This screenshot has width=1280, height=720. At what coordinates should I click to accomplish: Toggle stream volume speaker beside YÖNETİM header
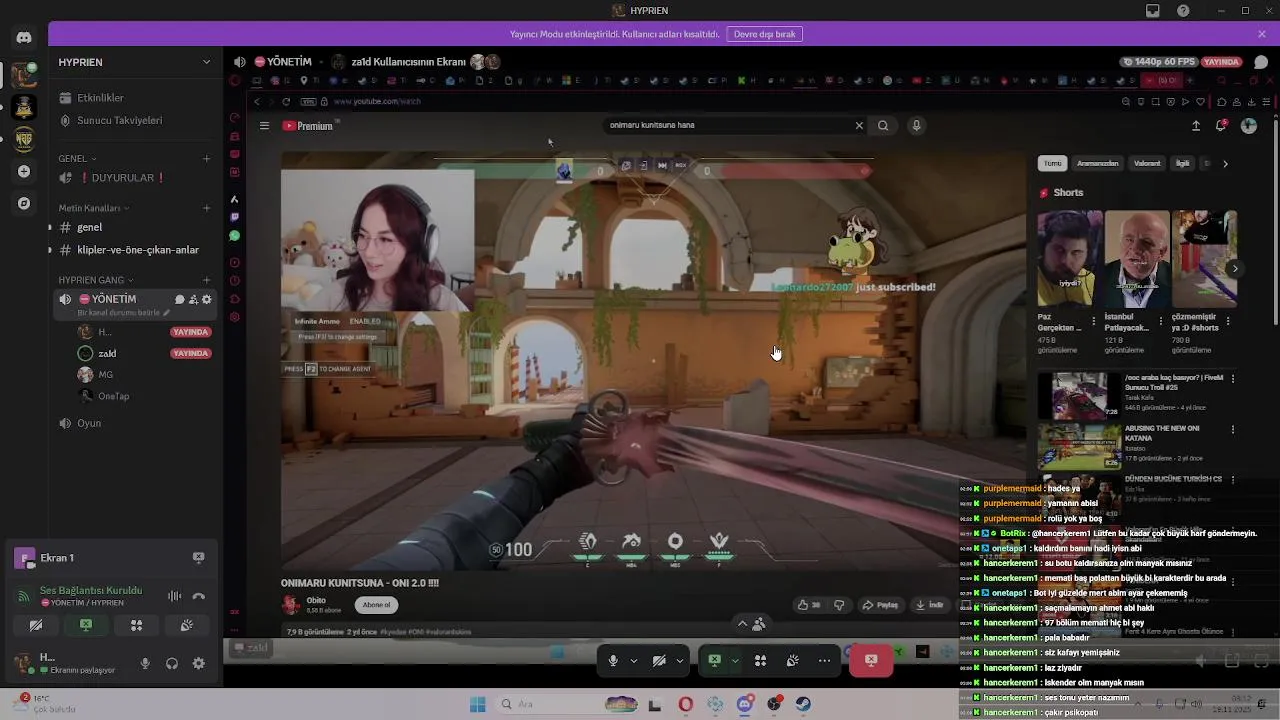coord(240,62)
